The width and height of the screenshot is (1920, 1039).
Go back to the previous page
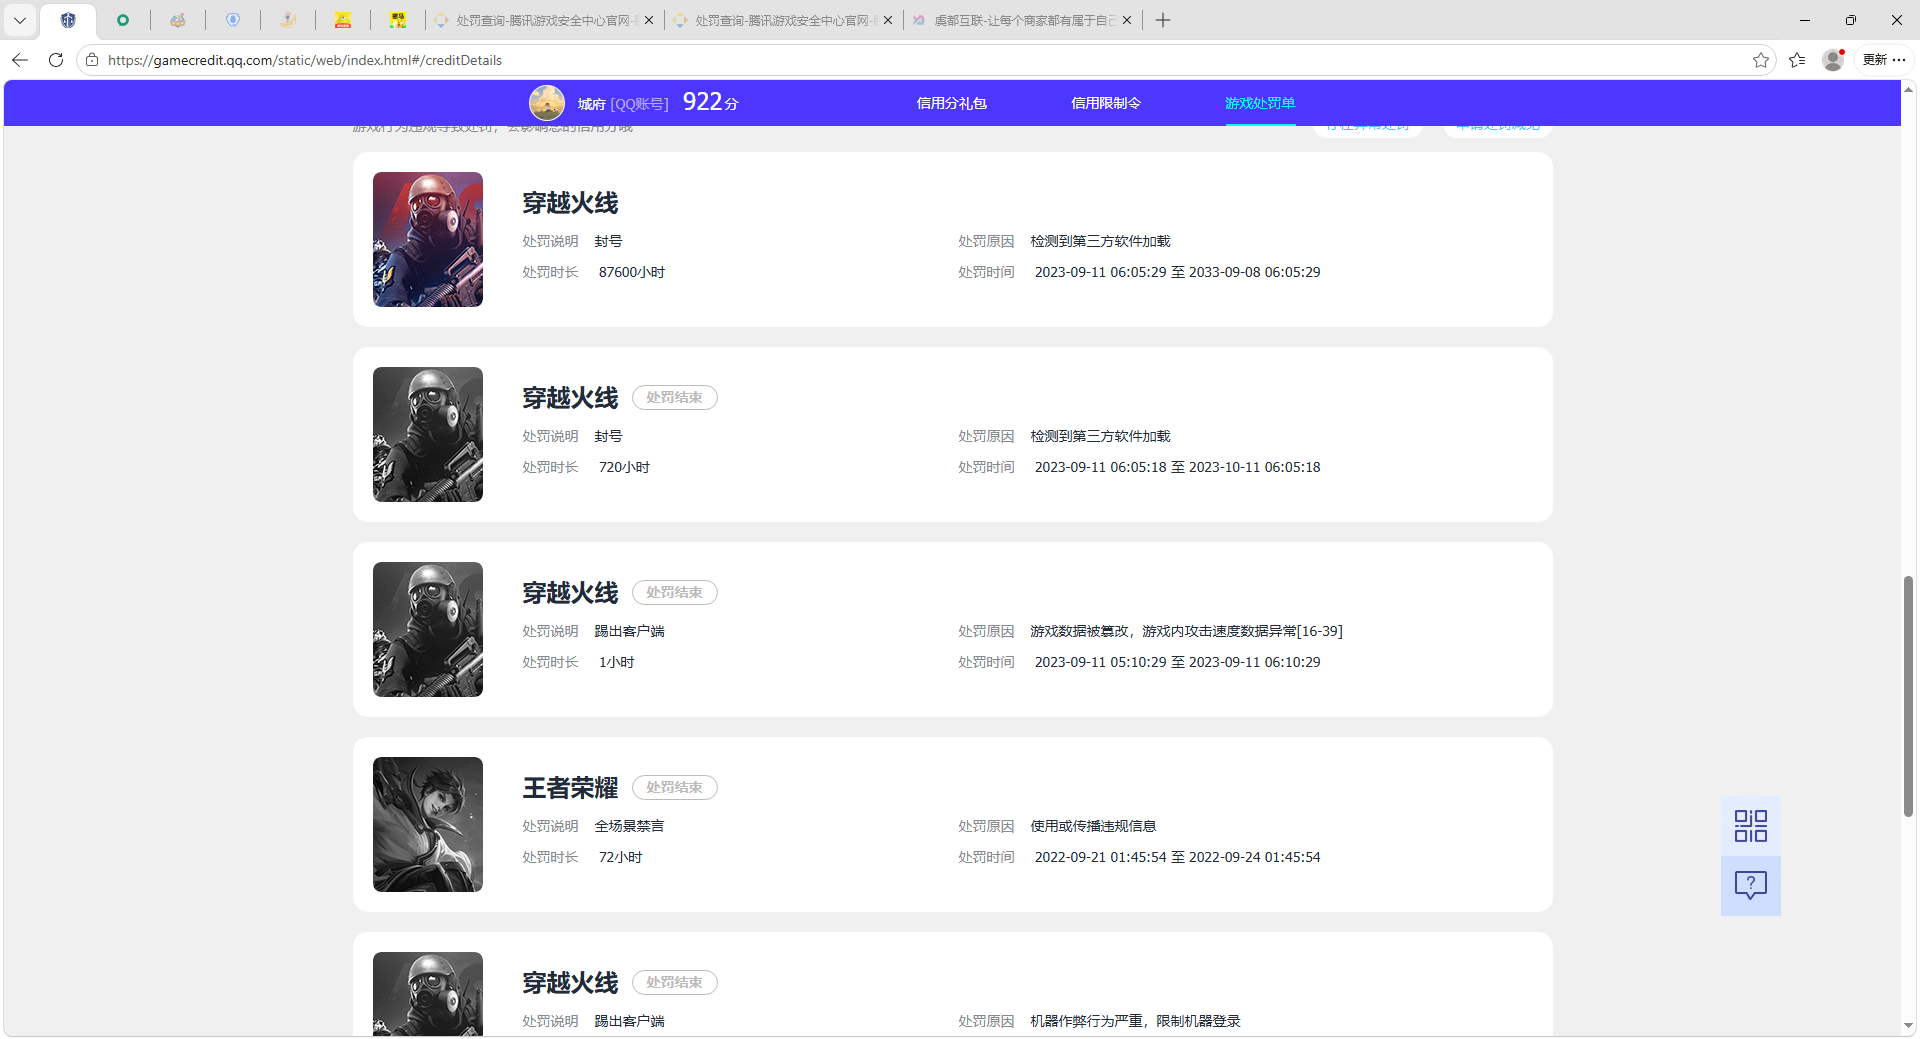(x=20, y=60)
